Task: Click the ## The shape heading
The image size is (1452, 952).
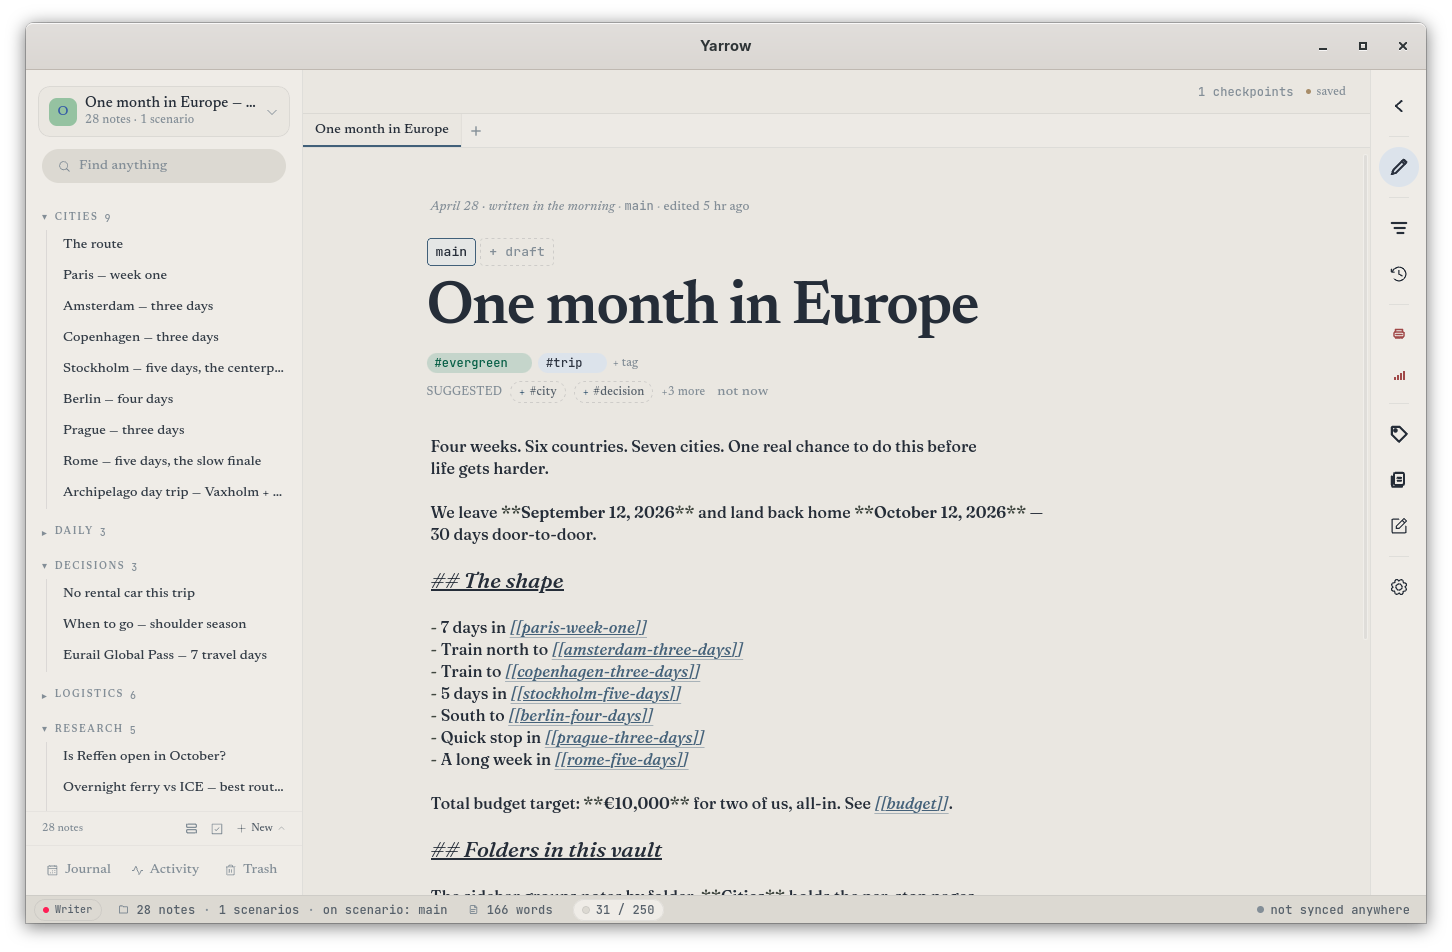Action: tap(497, 582)
